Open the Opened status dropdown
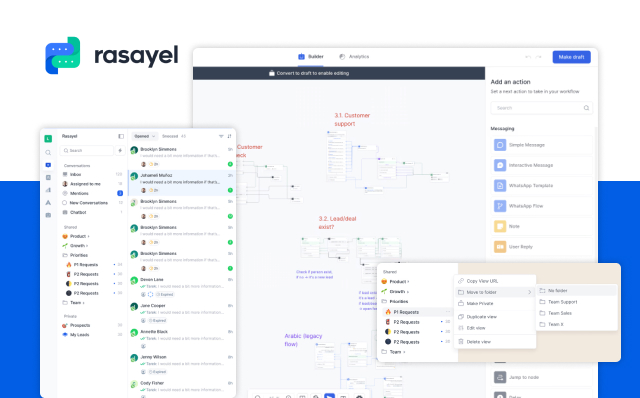640x398 pixels. (144, 136)
